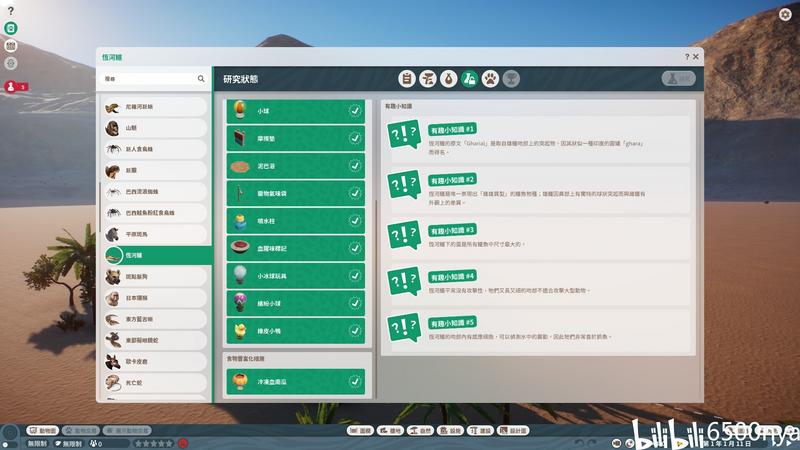Click the help question mark in Zoopedia title bar
The height and width of the screenshot is (450, 800).
coord(687,57)
